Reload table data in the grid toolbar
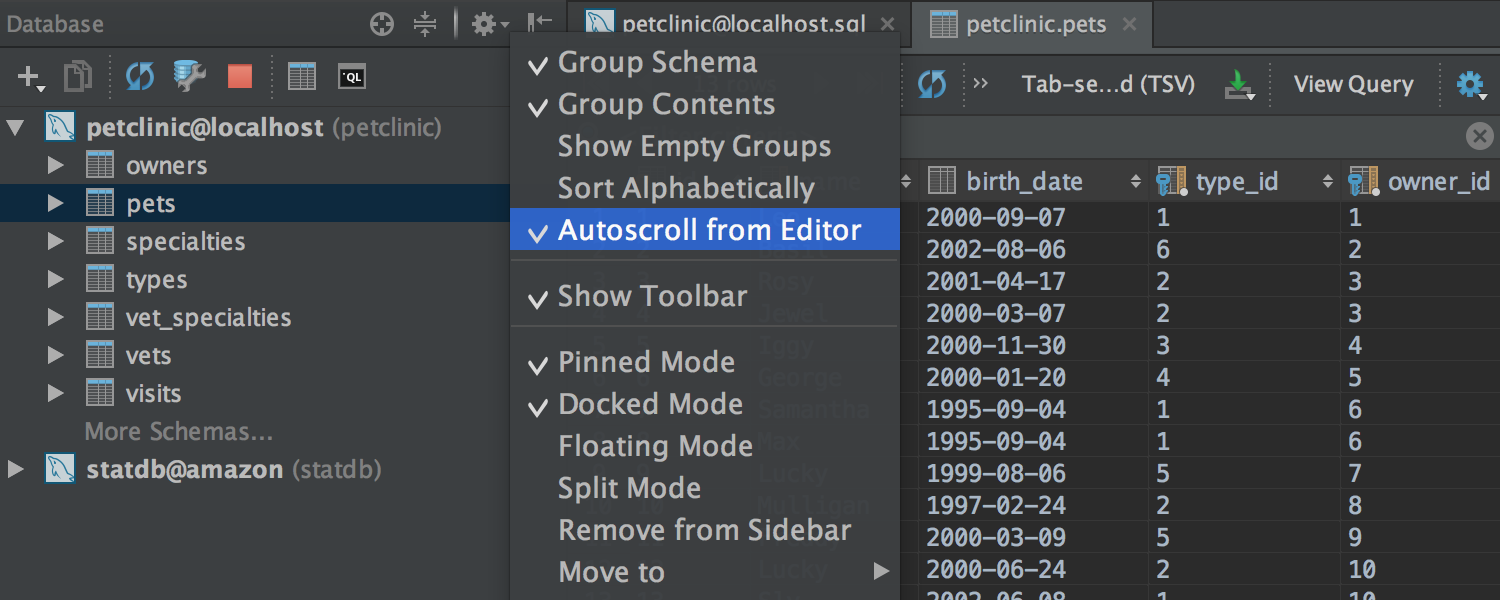The width and height of the screenshot is (1500, 600). tap(931, 85)
